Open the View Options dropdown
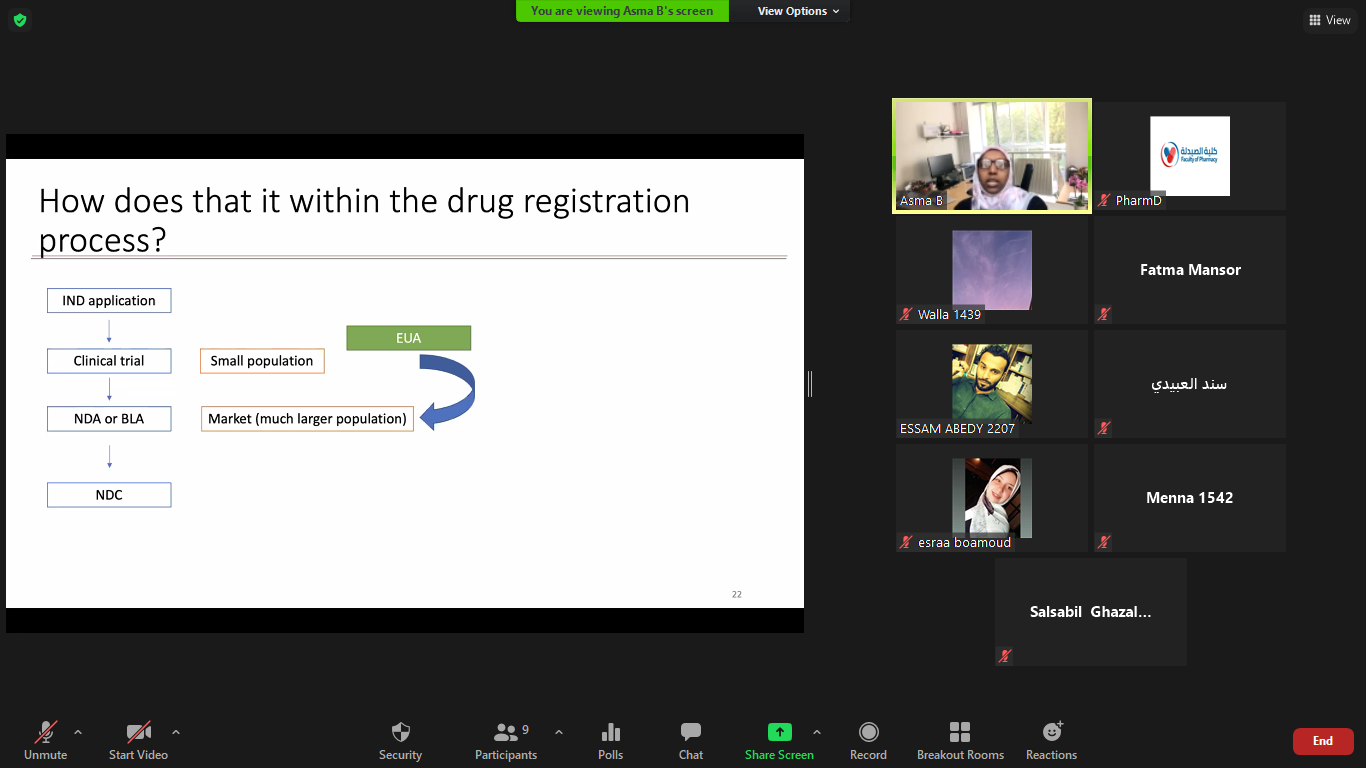1366x768 pixels. coord(797,11)
